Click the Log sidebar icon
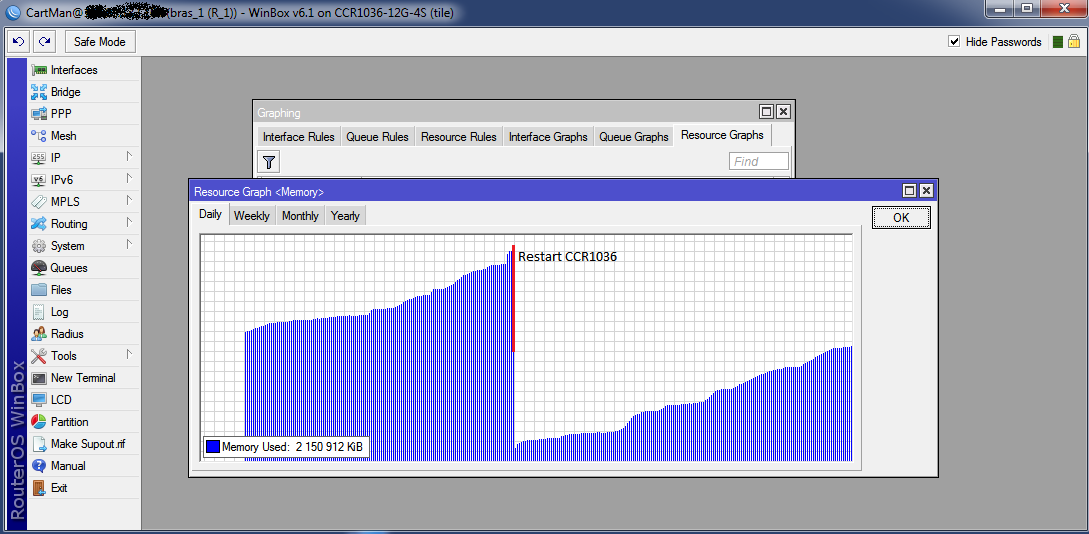1089x534 pixels. [39, 312]
